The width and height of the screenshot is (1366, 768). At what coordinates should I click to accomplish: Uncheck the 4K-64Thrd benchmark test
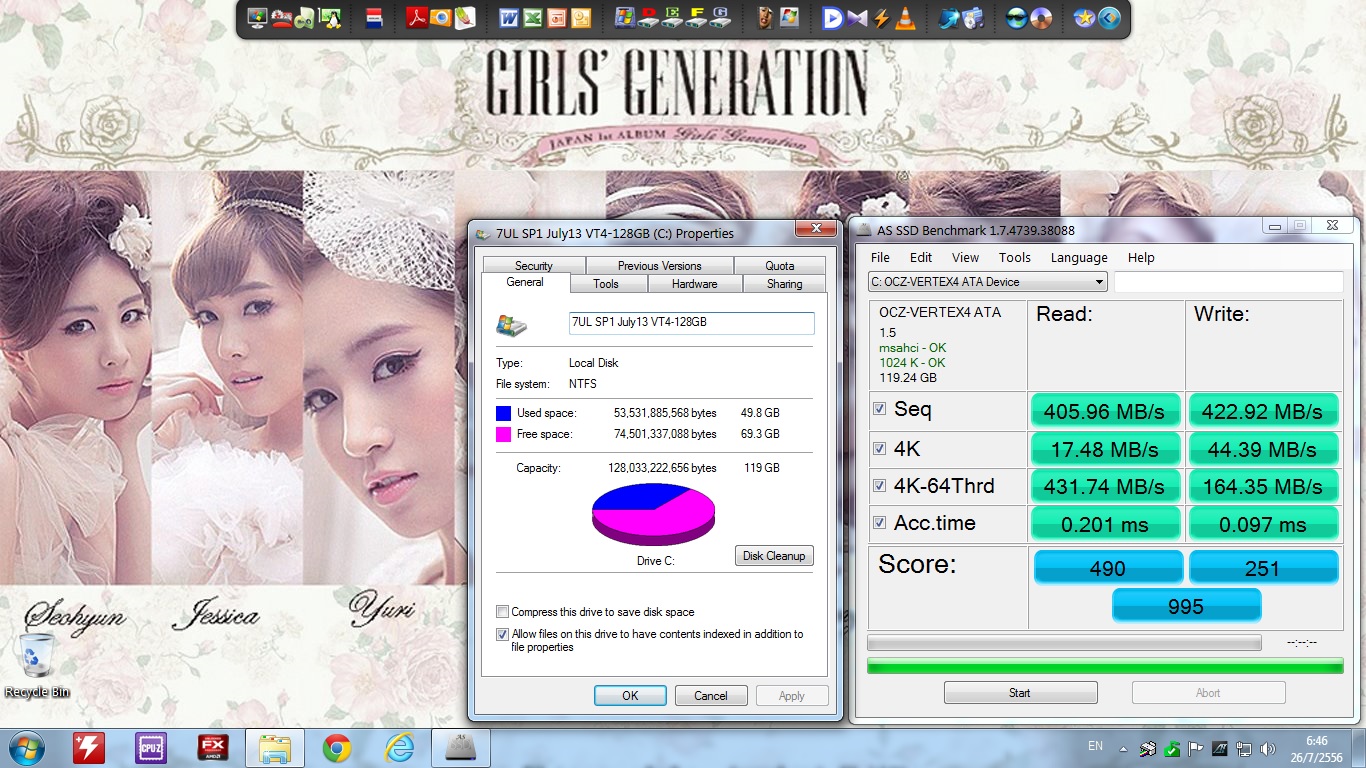coord(879,486)
